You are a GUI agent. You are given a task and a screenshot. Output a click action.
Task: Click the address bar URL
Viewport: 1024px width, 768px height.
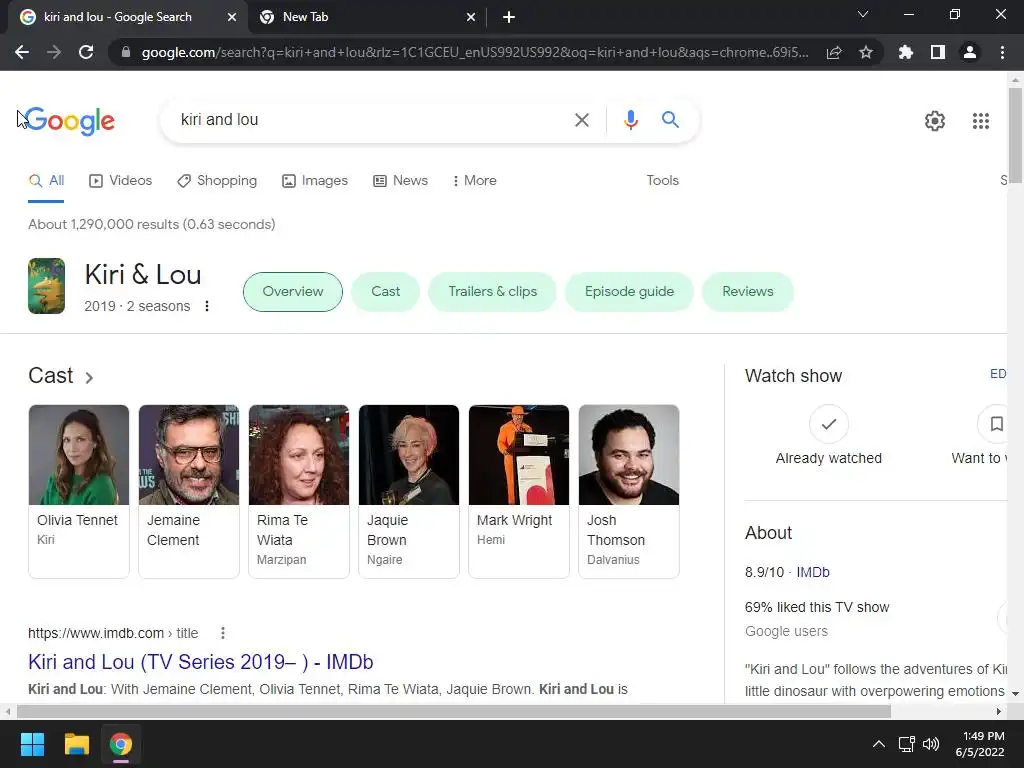pyautogui.click(x=475, y=52)
